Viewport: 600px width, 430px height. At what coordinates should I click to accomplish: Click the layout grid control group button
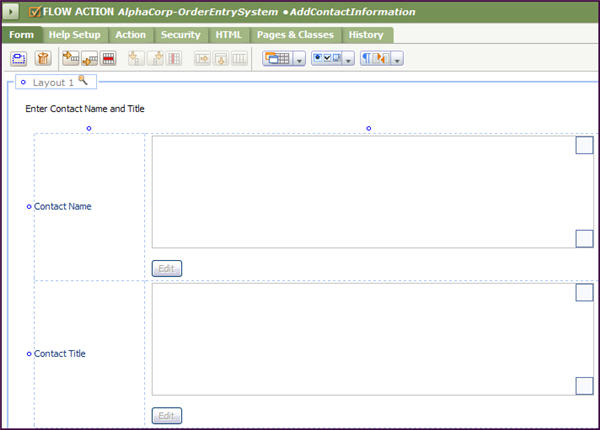click(x=278, y=59)
